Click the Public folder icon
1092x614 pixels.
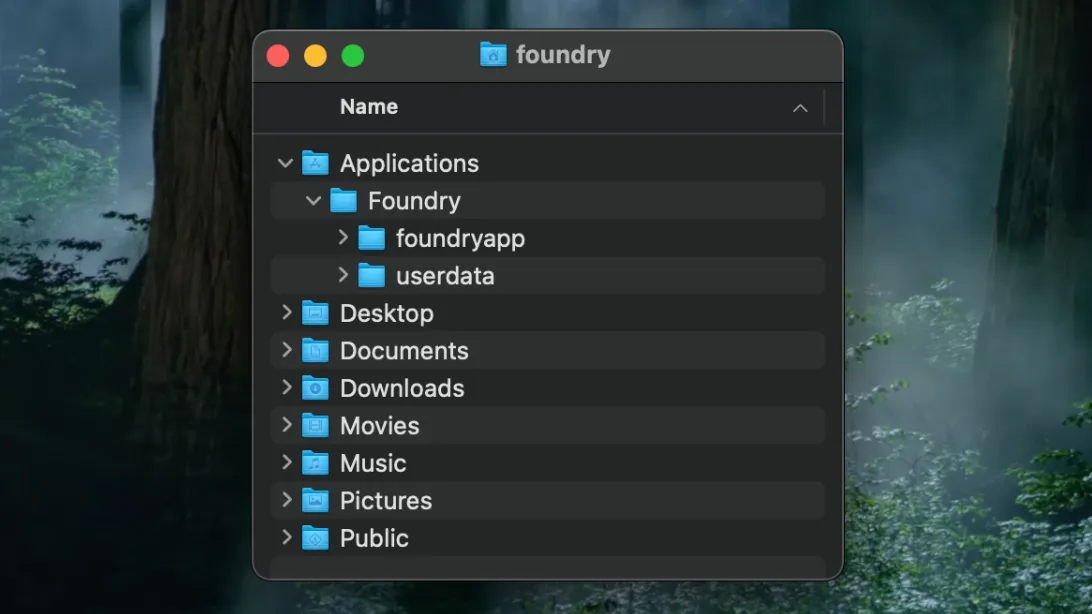[x=315, y=538]
